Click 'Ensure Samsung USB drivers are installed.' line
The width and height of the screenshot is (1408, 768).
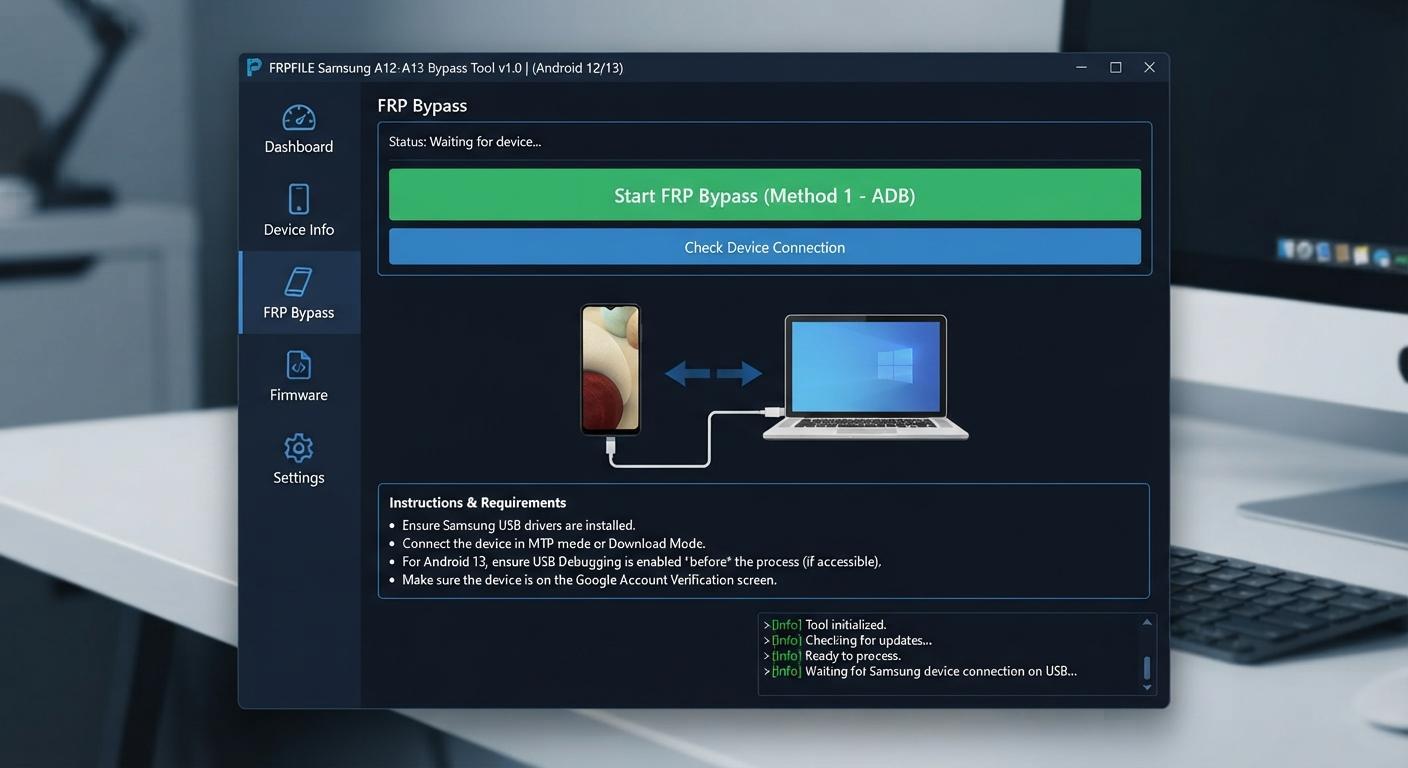click(519, 525)
